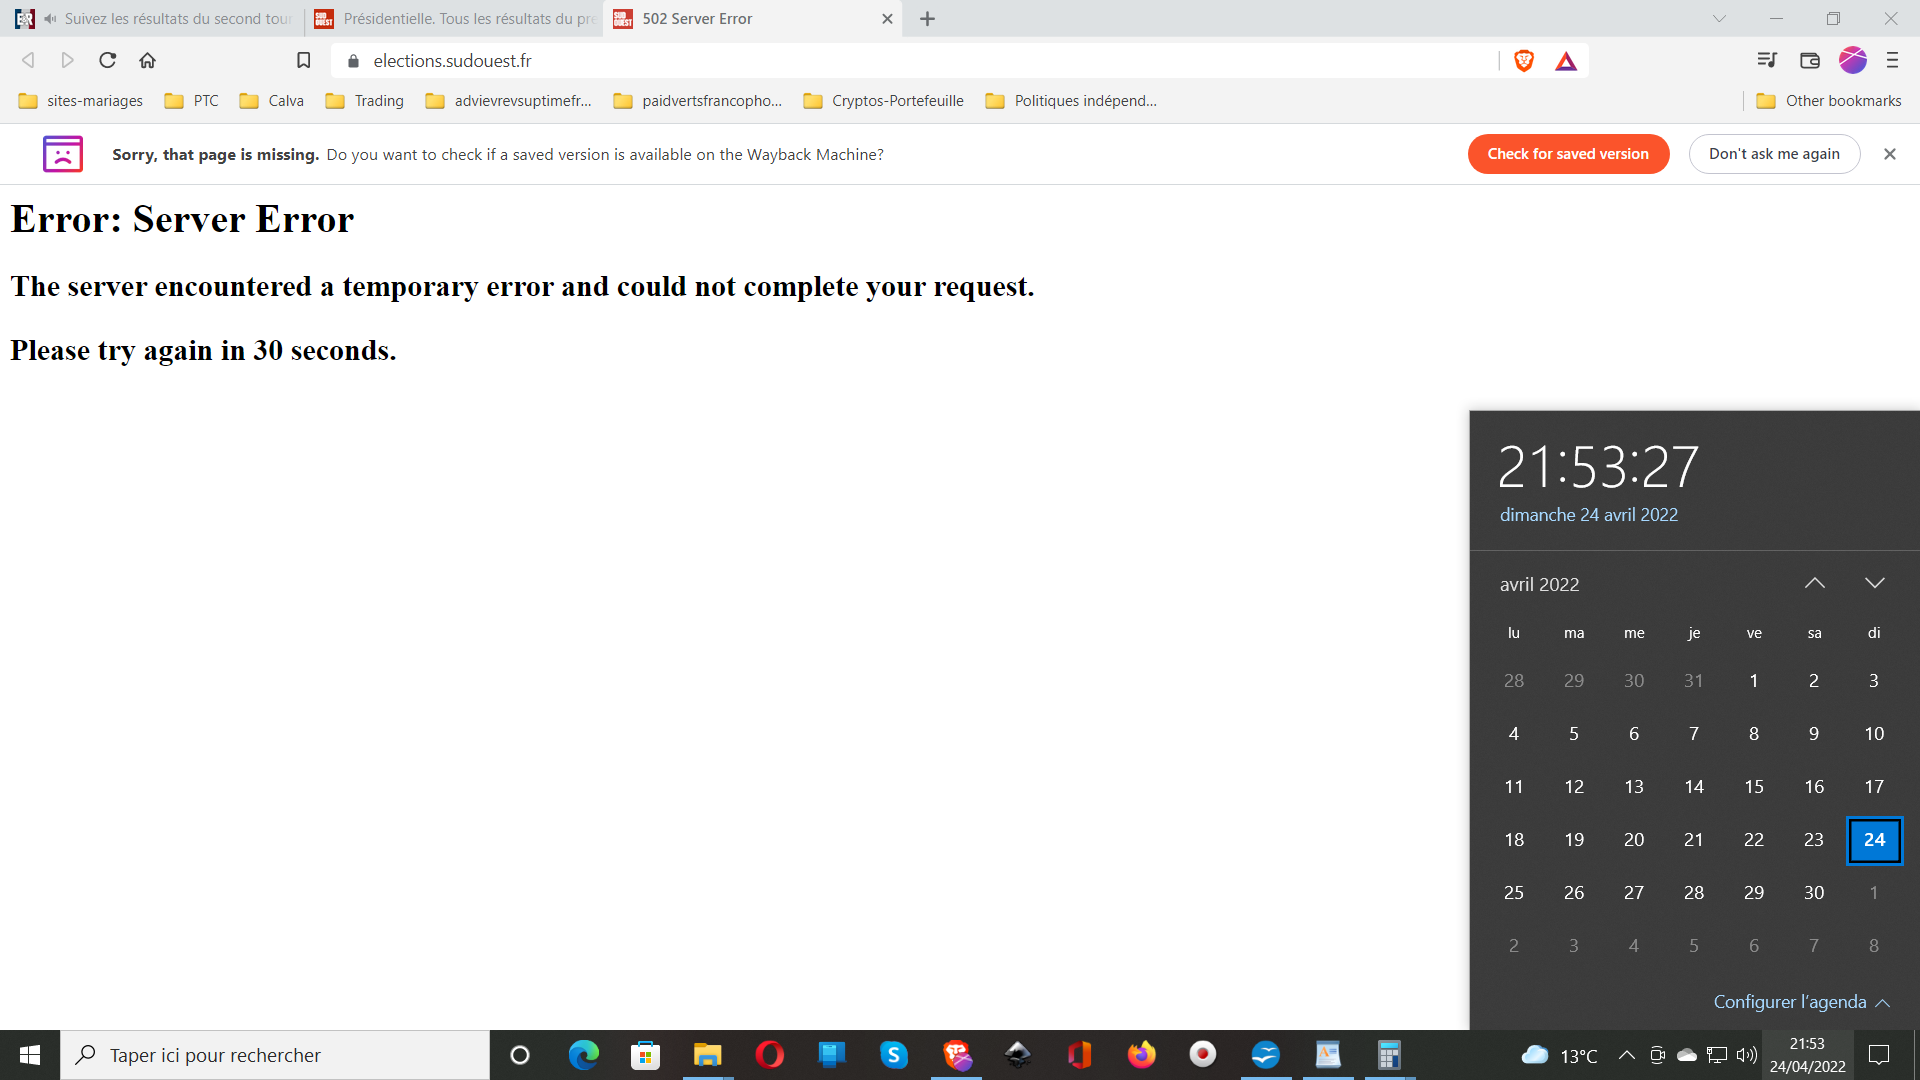Click Check for saved version button

pyautogui.click(x=1567, y=154)
